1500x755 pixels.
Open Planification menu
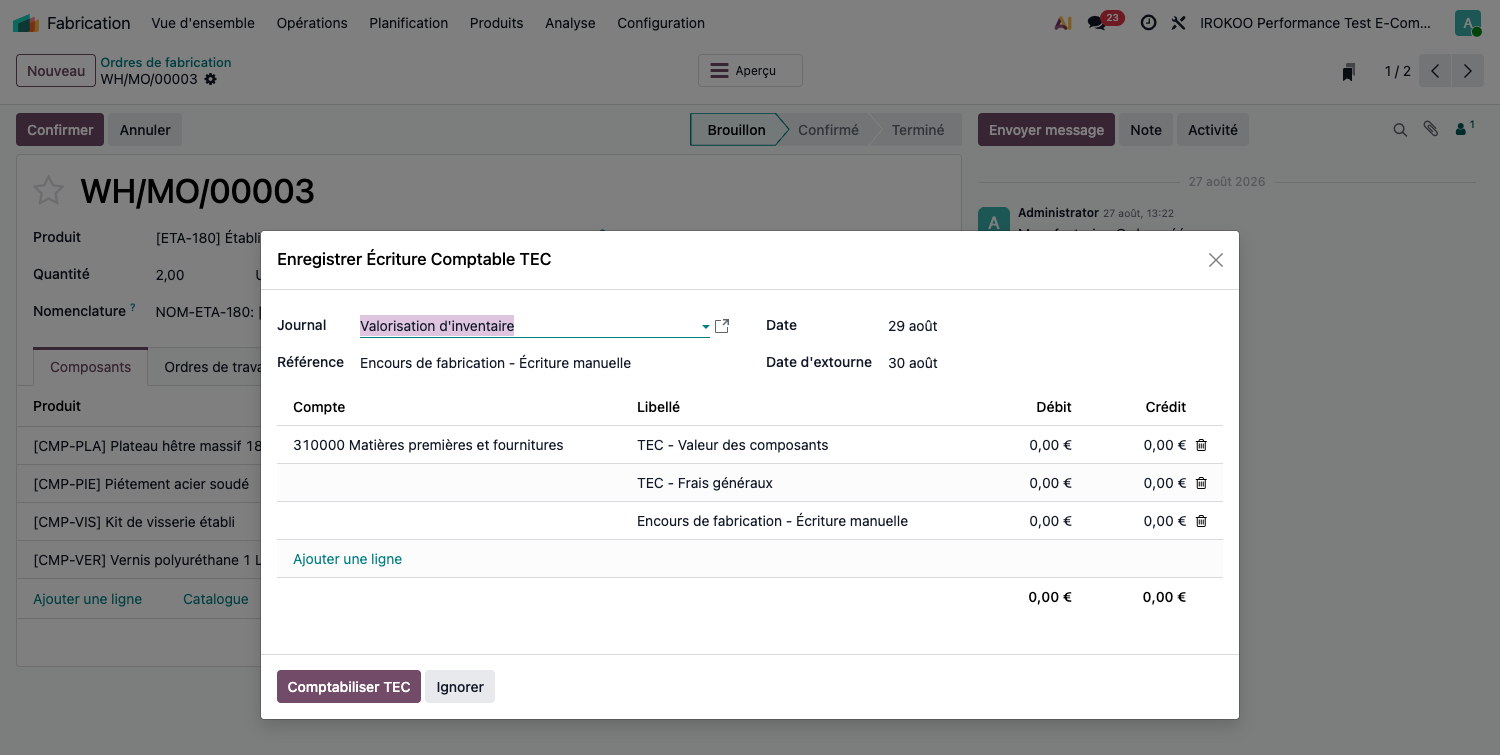[x=408, y=23]
